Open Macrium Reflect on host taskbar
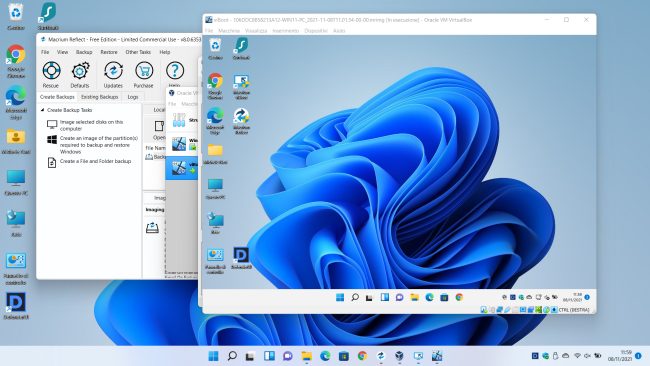The height and width of the screenshot is (366, 650). pyautogui.click(x=381, y=356)
